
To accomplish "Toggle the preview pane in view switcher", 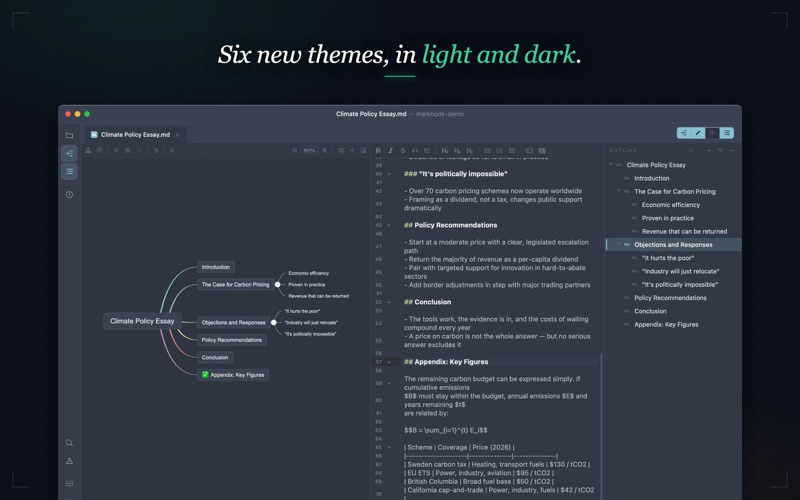I will click(712, 133).
